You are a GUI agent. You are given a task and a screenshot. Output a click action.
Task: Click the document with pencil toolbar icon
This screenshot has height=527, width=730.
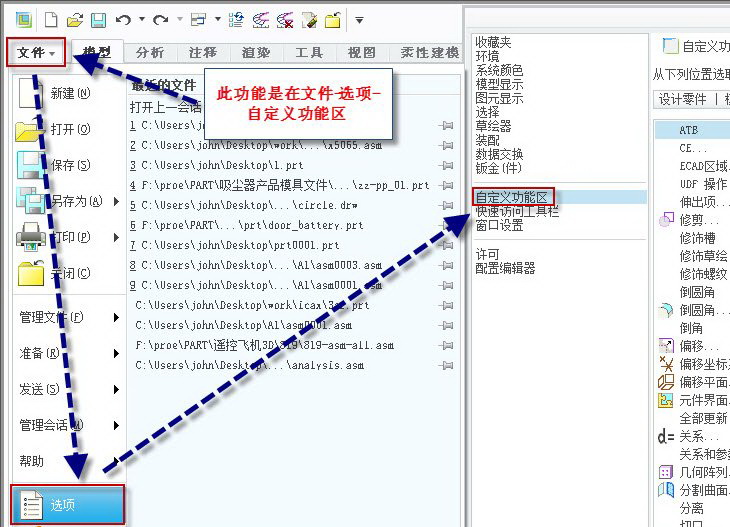(309, 20)
